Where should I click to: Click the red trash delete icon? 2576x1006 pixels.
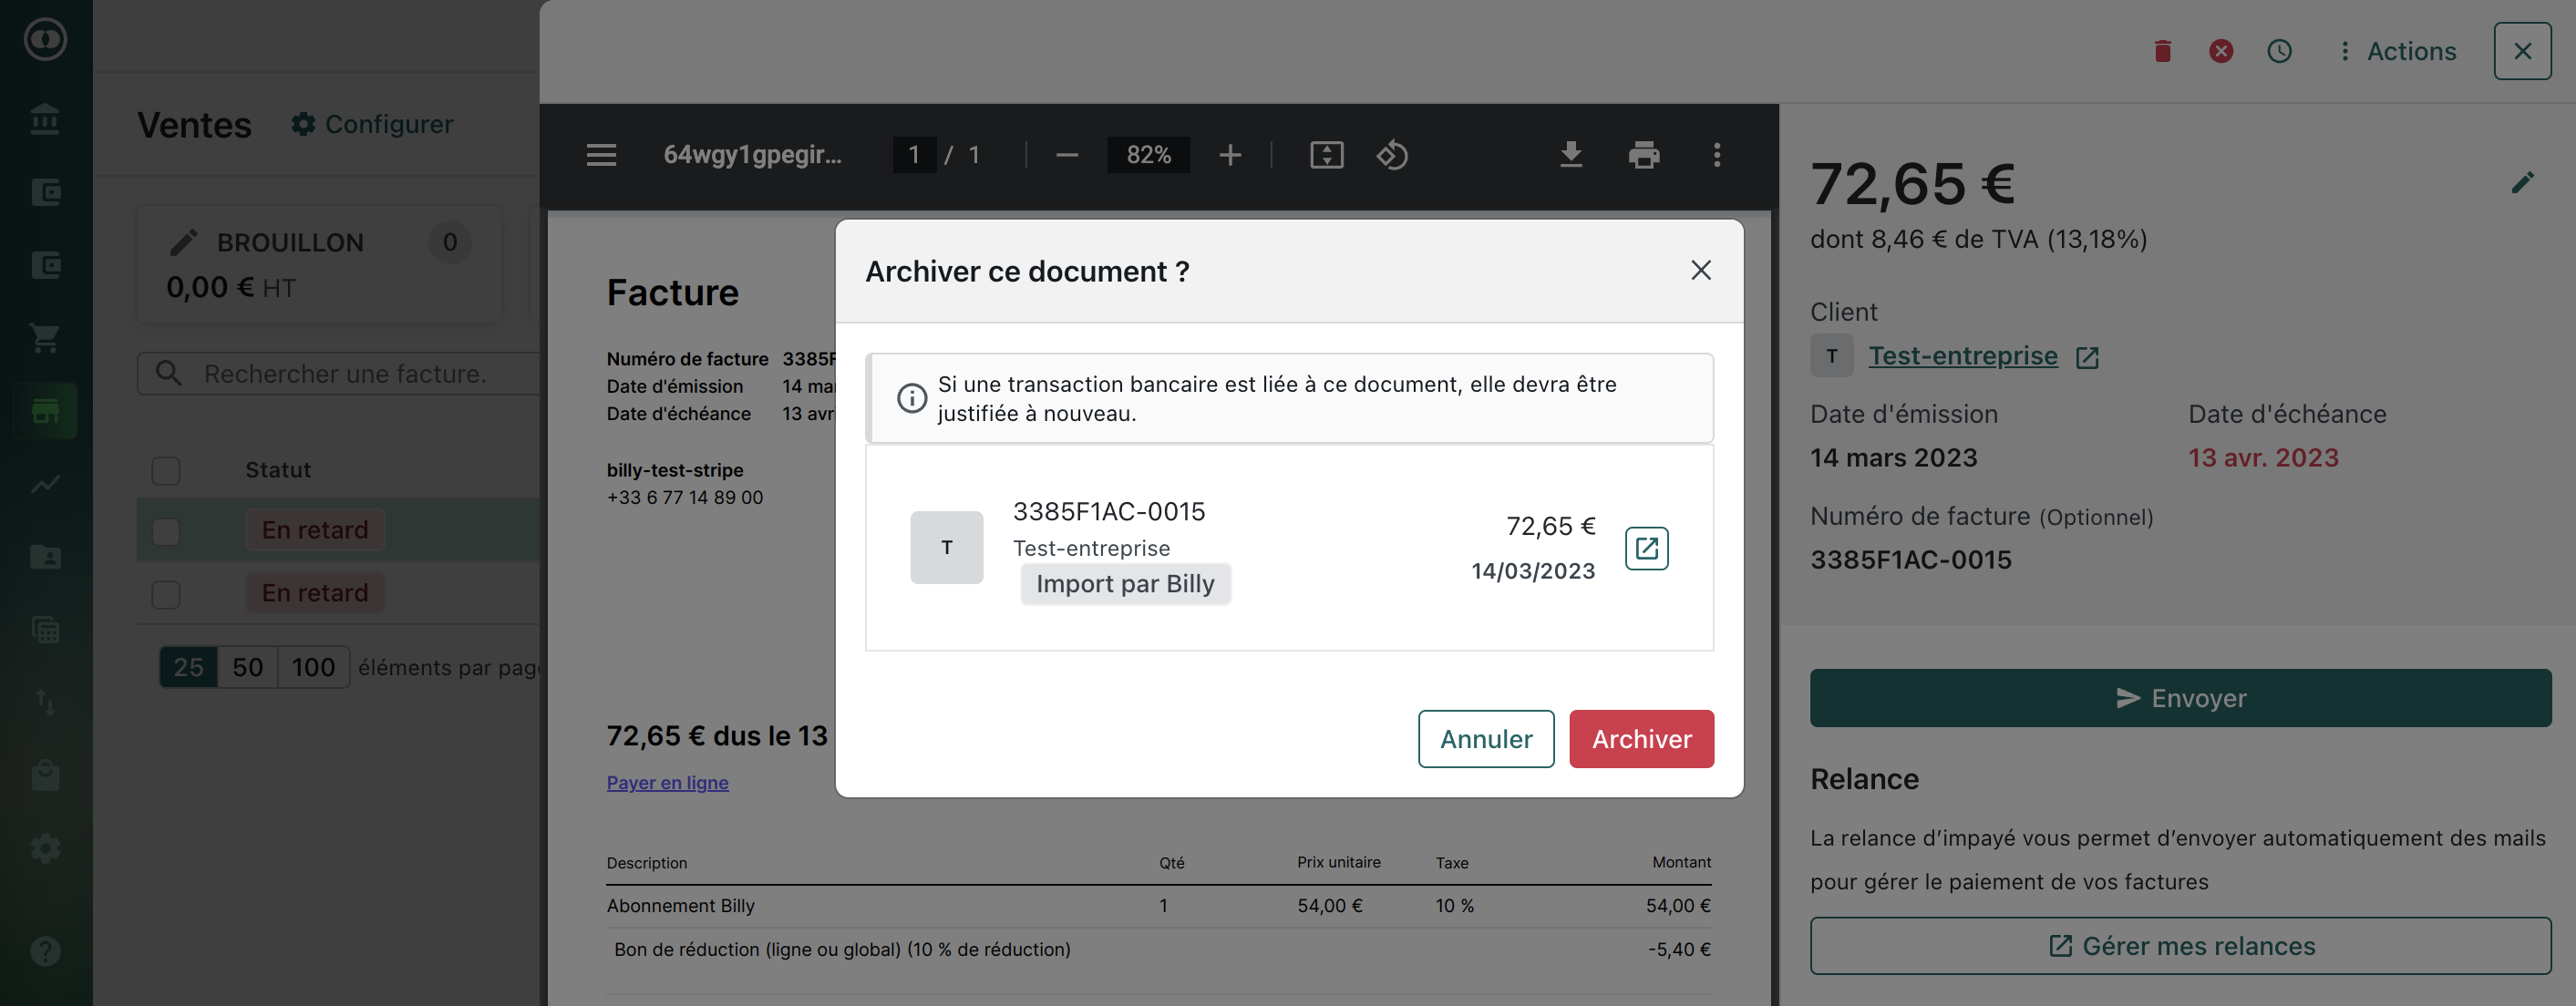(2162, 51)
